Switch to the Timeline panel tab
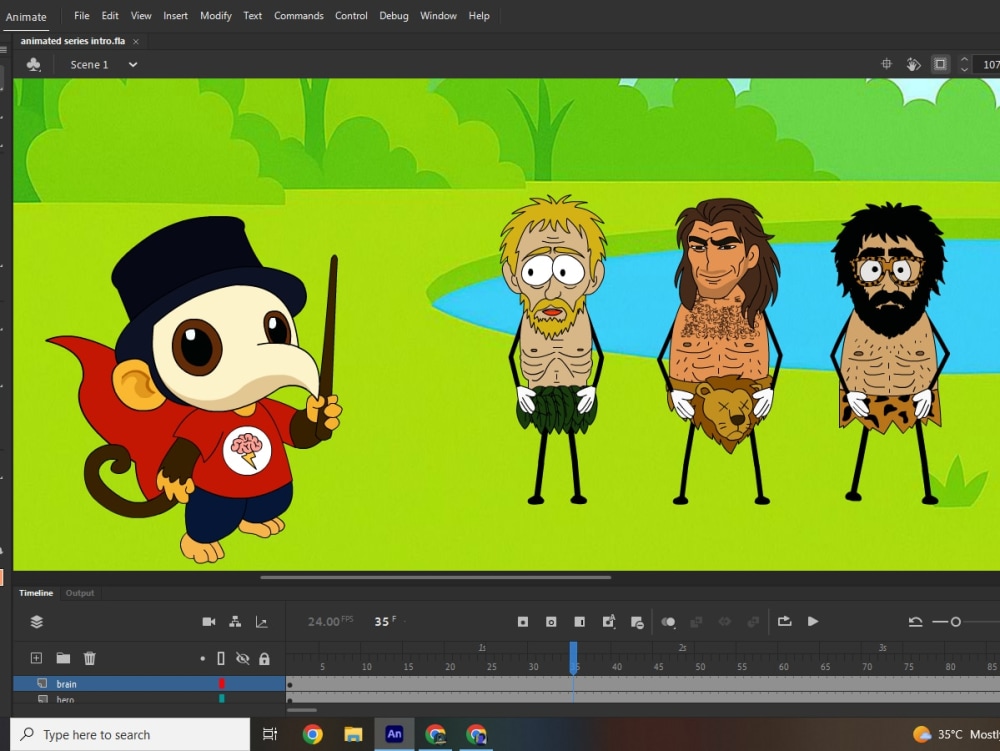Screen dimensions: 1000x751 (x=36, y=593)
